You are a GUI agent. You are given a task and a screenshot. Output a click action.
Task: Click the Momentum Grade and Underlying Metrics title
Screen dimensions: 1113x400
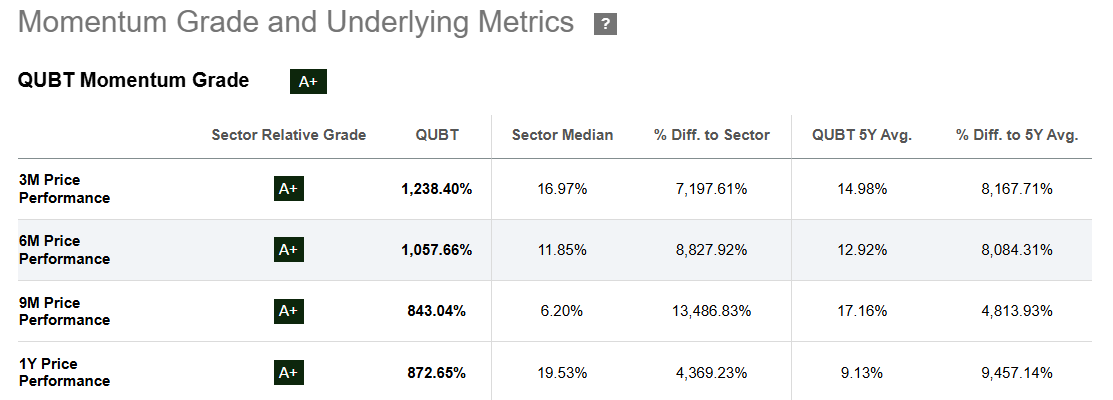(296, 23)
